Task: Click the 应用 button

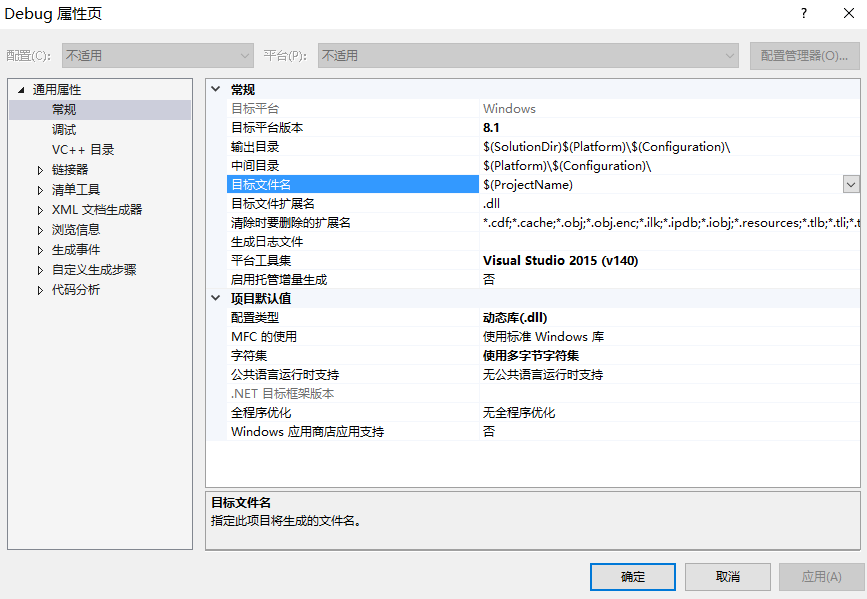Action: click(820, 577)
